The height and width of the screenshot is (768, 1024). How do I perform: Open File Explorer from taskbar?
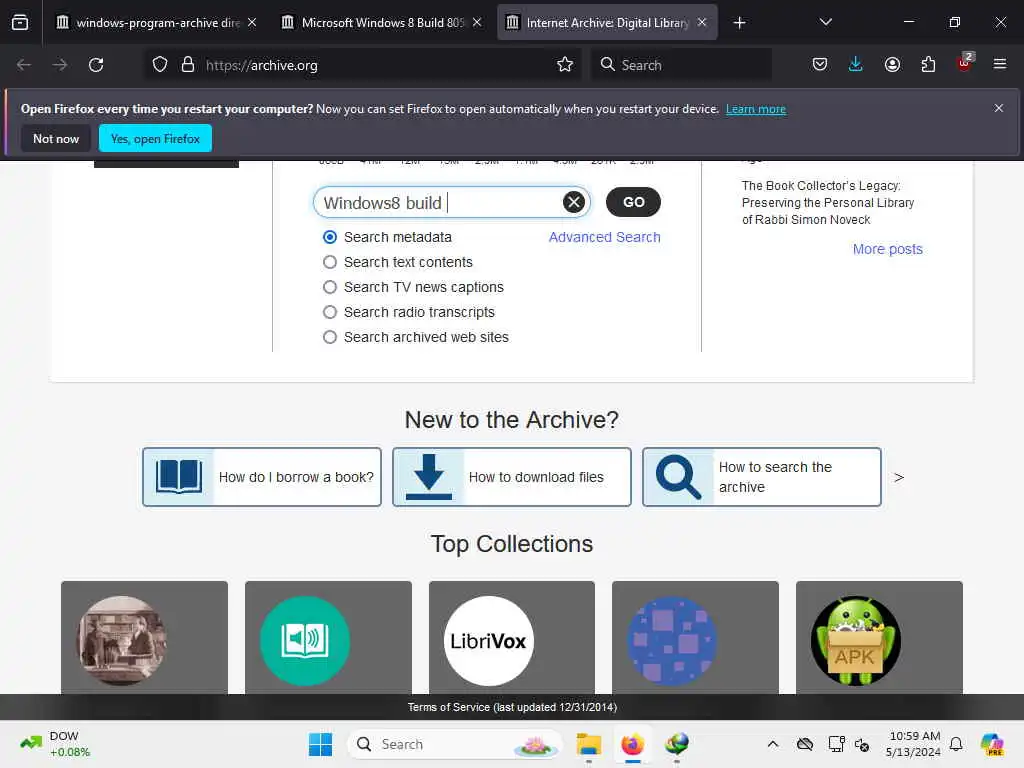click(x=588, y=744)
